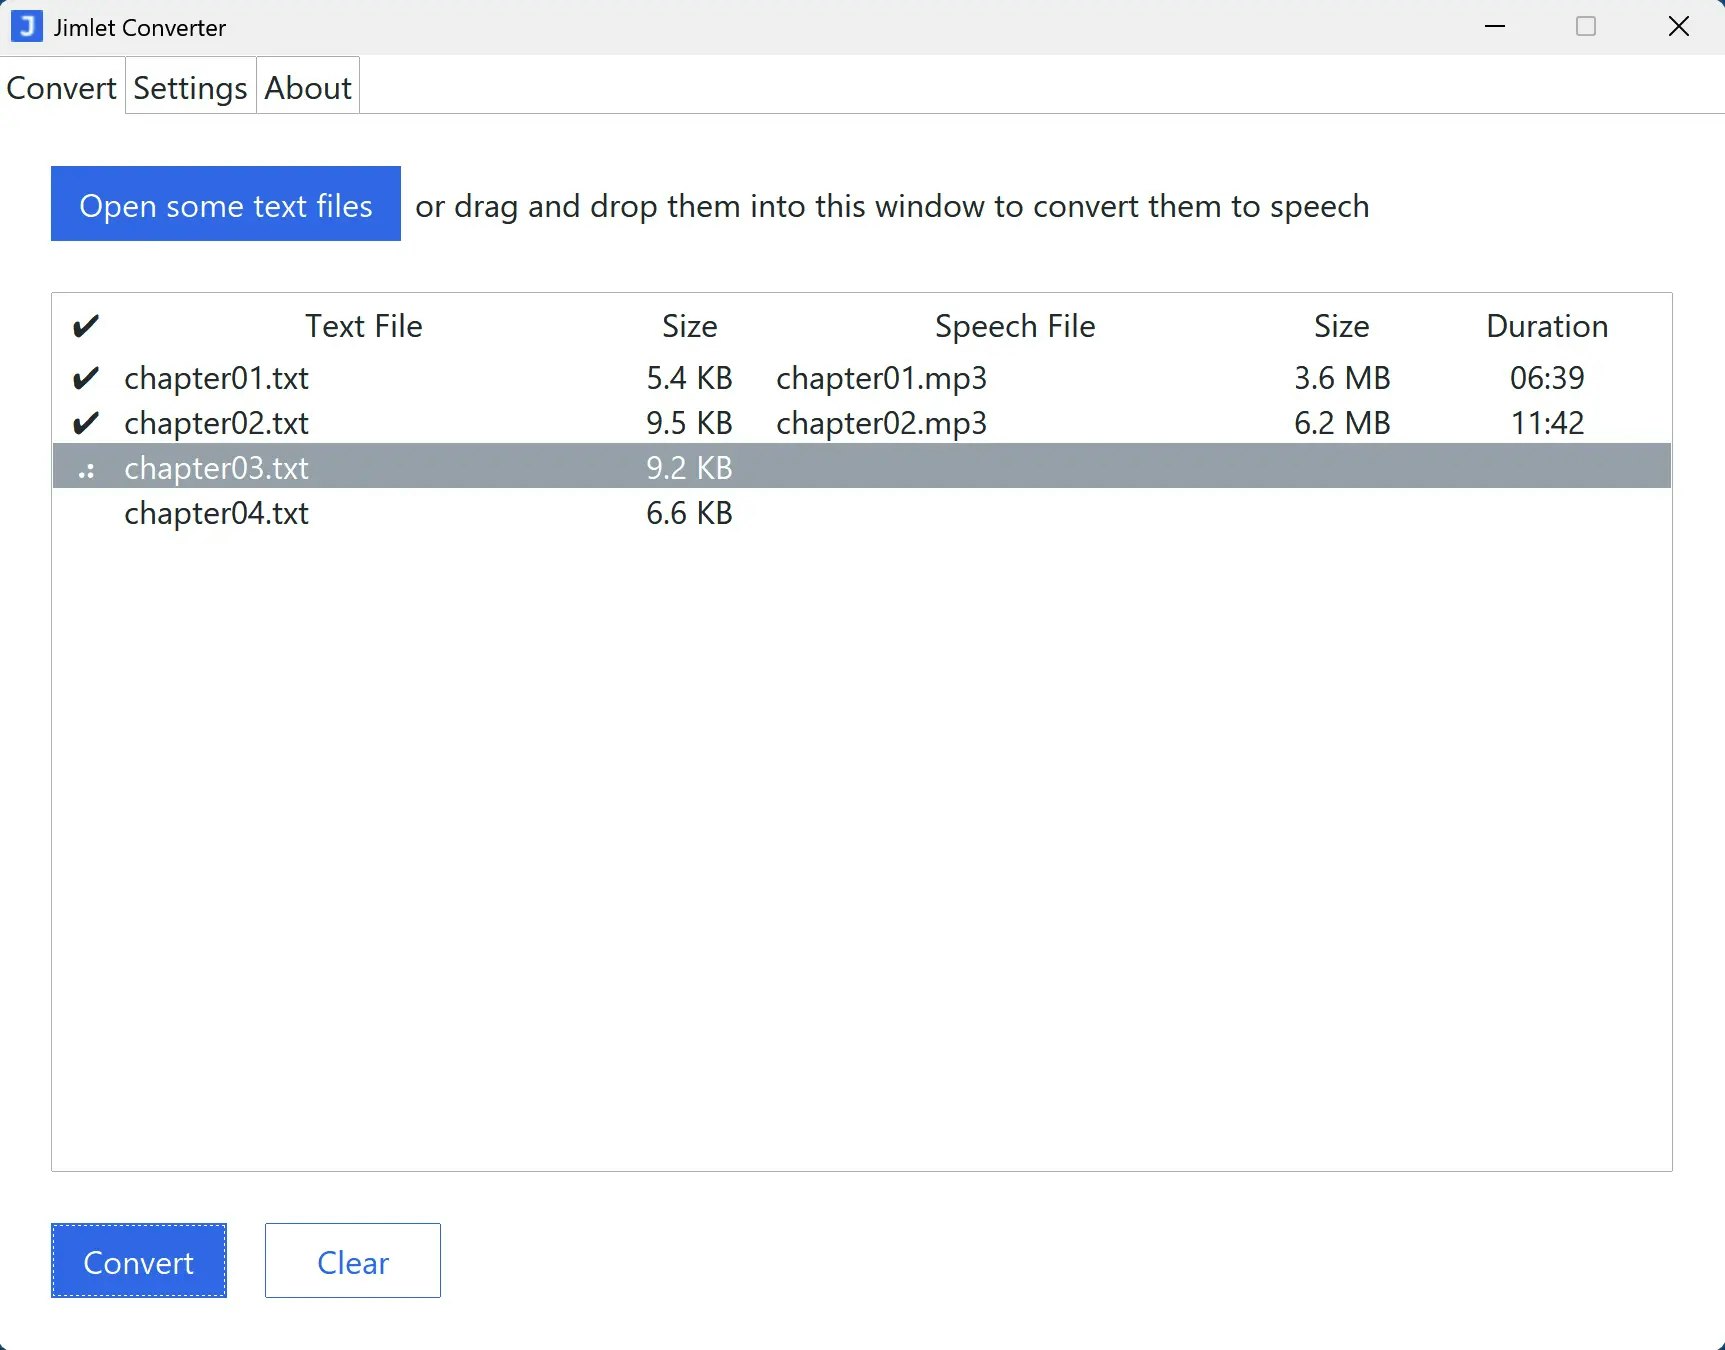Select the Convert tab

[61, 87]
